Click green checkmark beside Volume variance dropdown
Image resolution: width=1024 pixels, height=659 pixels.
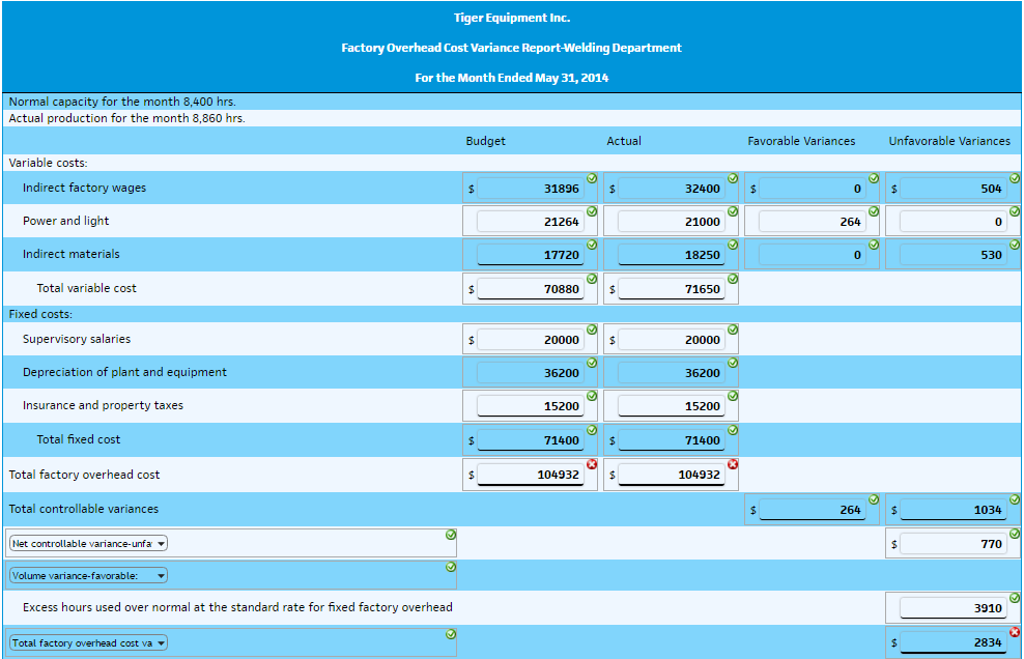450,567
